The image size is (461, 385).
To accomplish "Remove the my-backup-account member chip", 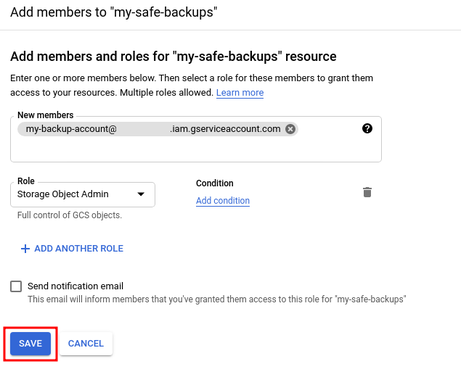I will tap(290, 129).
